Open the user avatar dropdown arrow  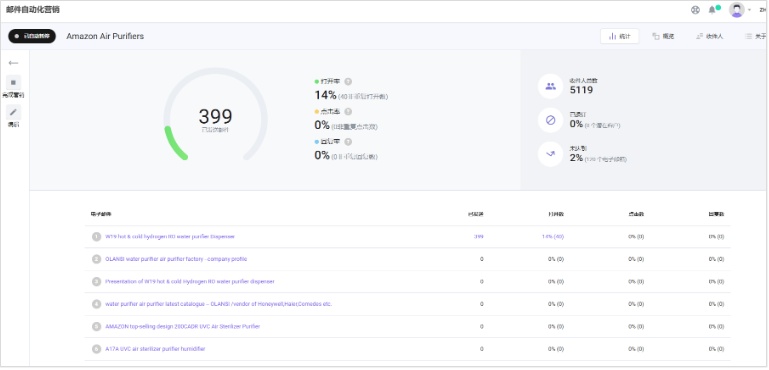coord(749,10)
